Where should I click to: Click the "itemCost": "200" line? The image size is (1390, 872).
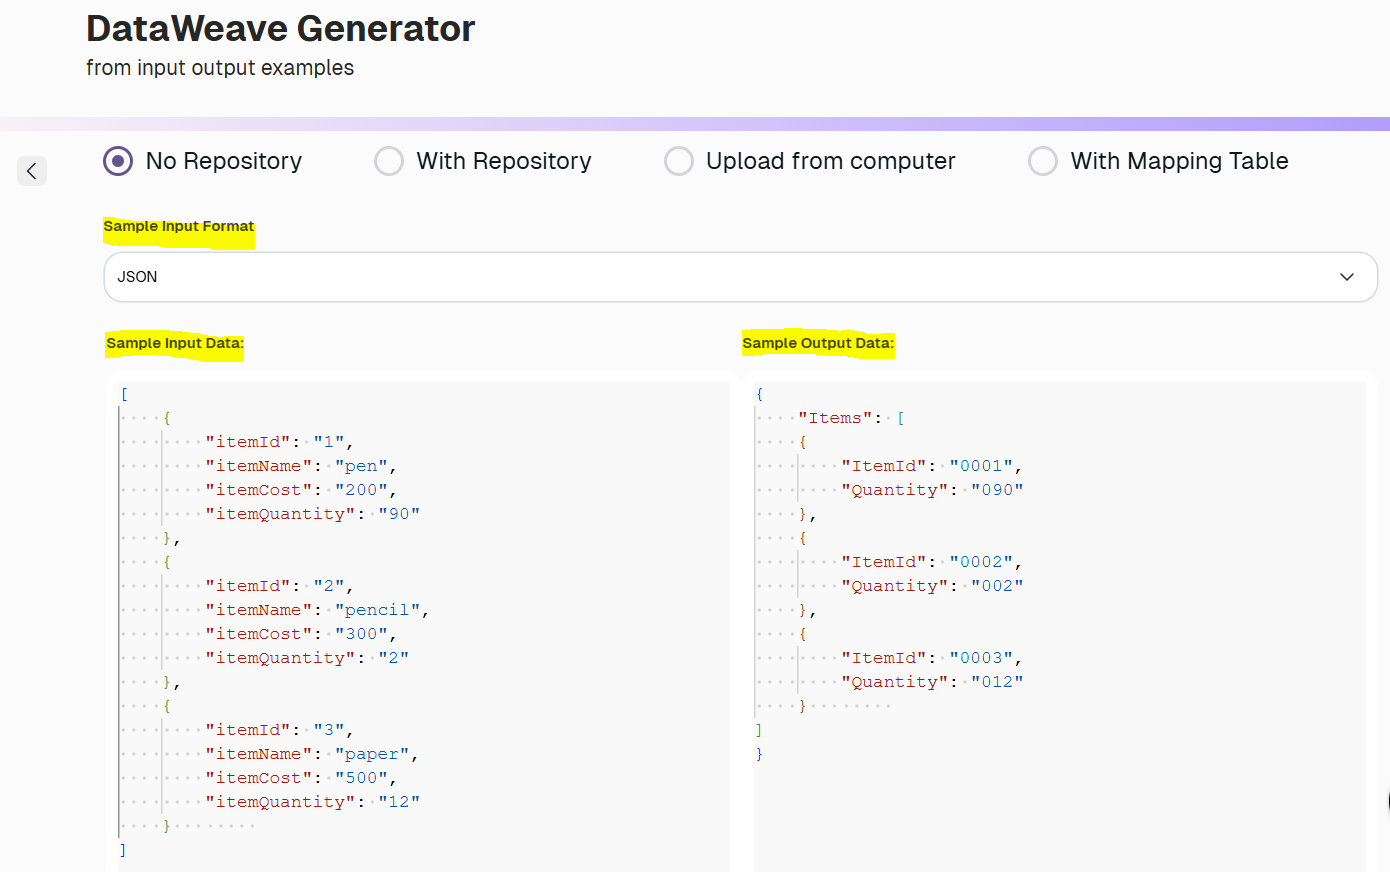[301, 490]
